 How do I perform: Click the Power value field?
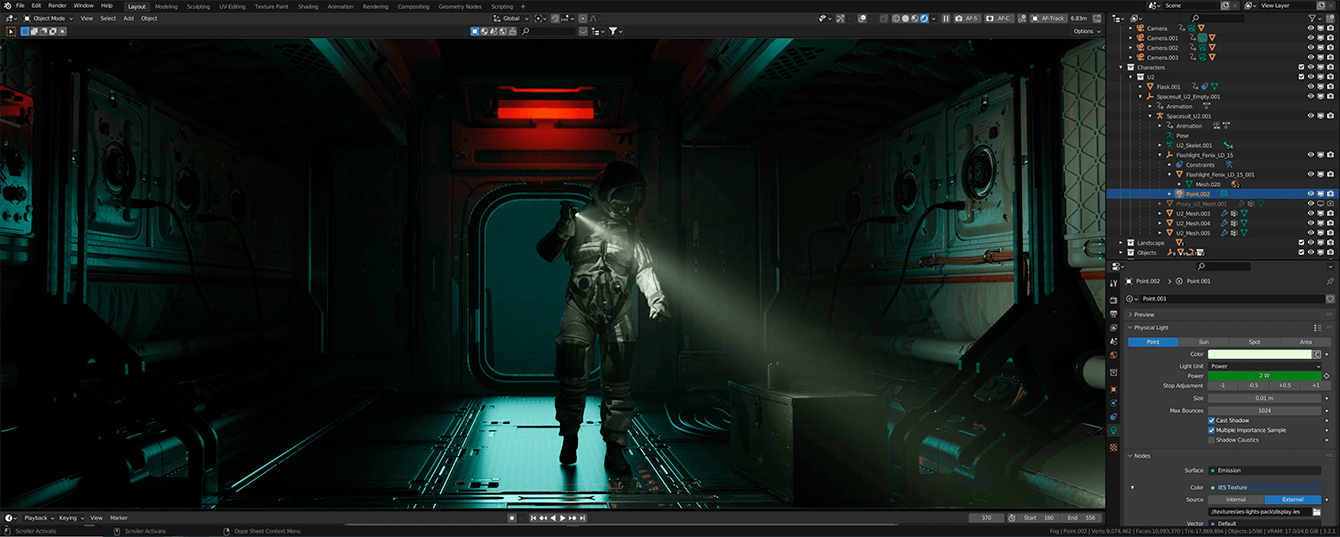(1264, 376)
